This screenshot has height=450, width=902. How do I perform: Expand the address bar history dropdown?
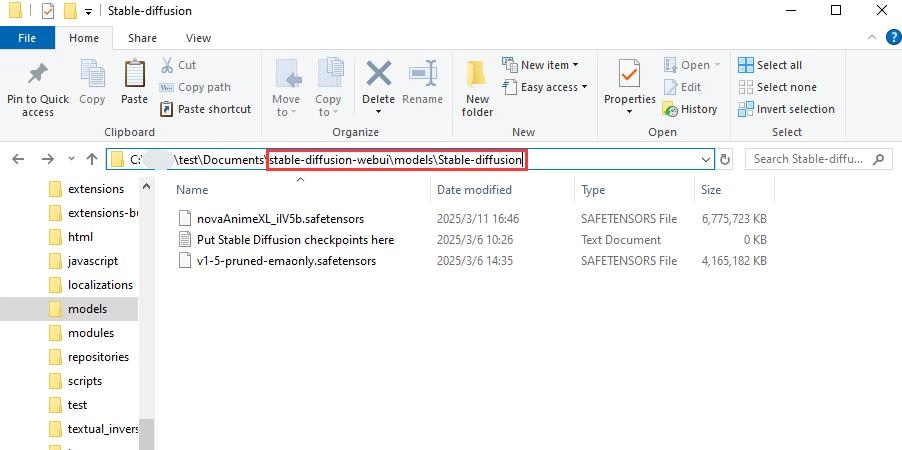tap(706, 159)
